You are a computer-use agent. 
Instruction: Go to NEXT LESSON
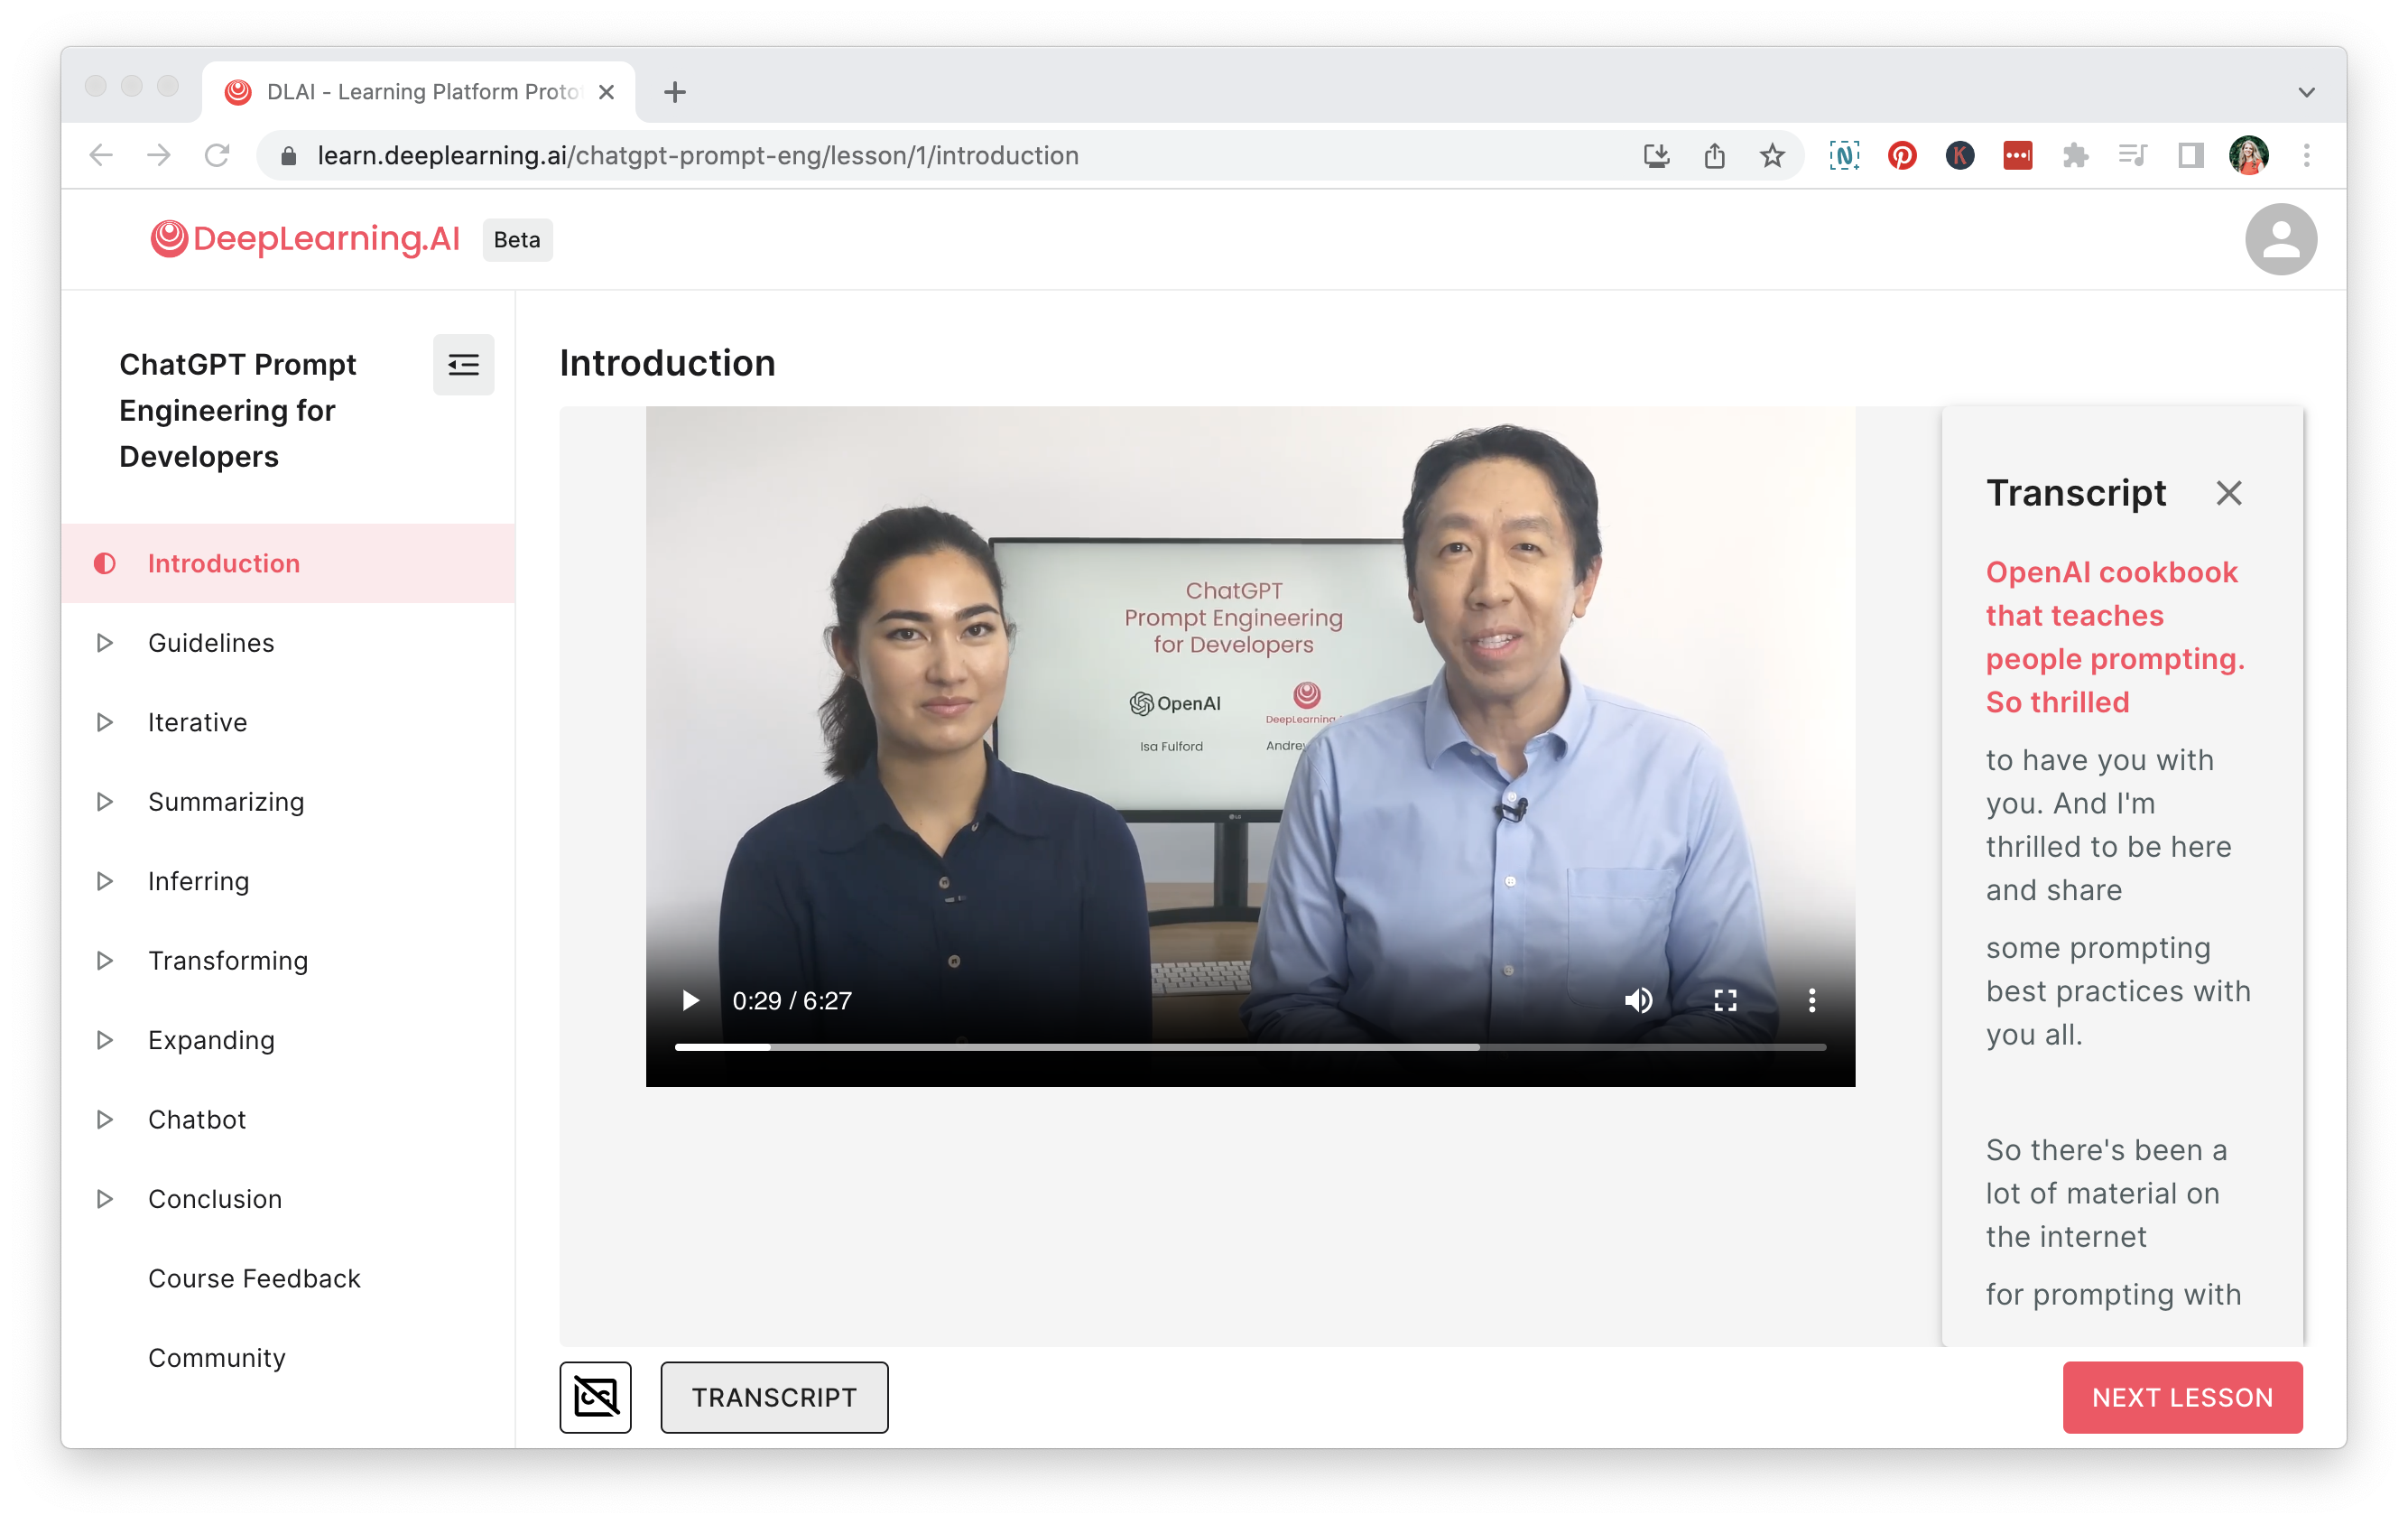pyautogui.click(x=2182, y=1396)
